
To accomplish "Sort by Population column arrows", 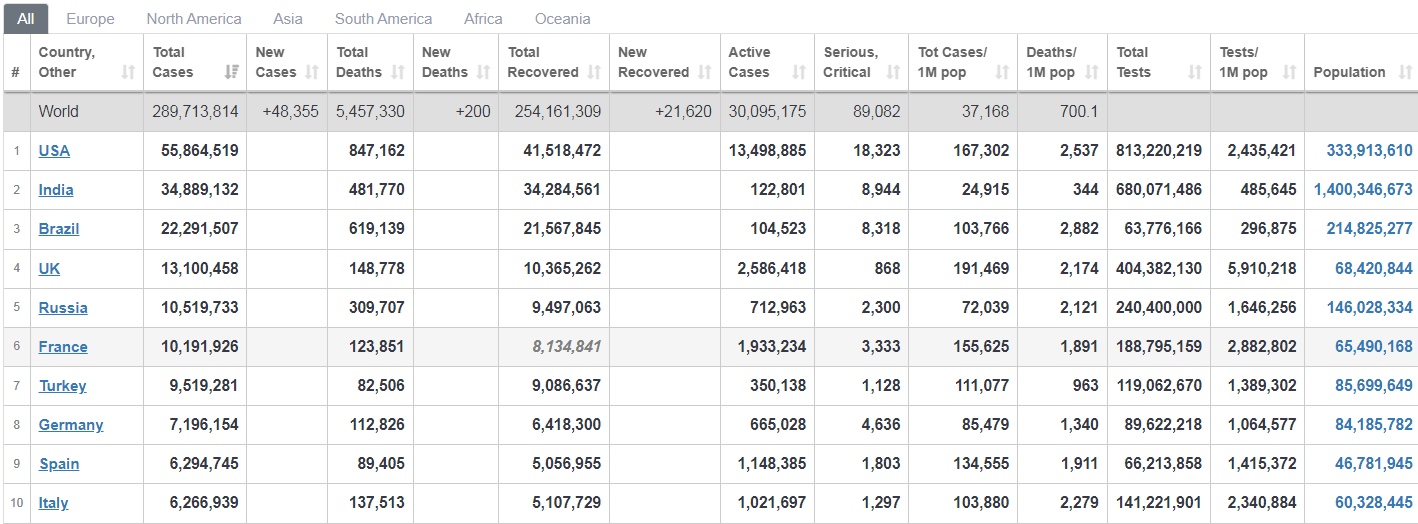I will click(1402, 72).
